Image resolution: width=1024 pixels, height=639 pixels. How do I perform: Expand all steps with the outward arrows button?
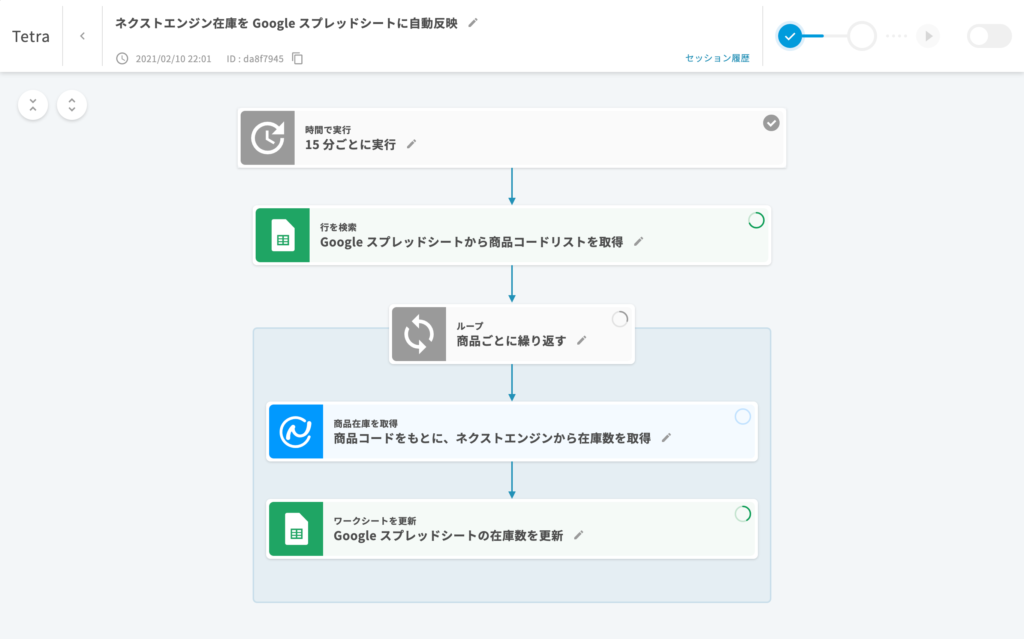(x=72, y=105)
